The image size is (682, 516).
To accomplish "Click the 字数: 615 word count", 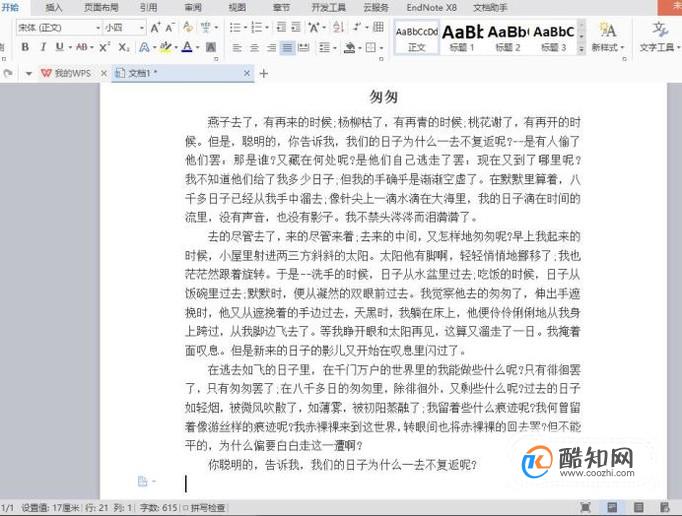I will [x=158, y=508].
